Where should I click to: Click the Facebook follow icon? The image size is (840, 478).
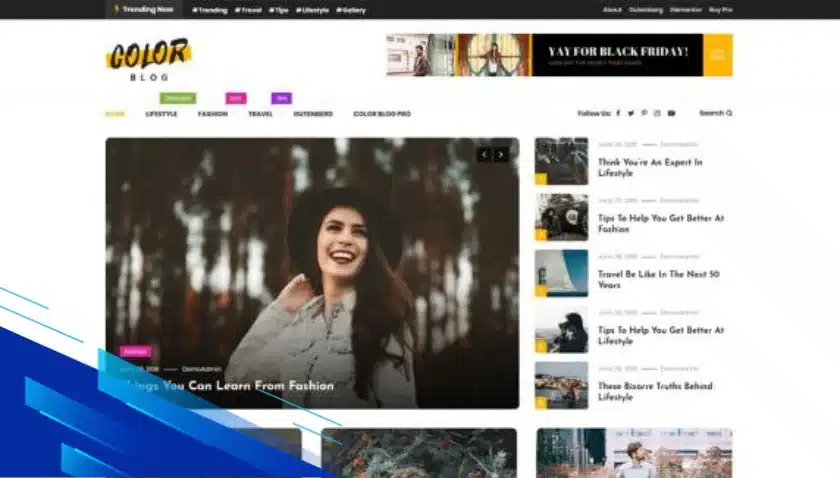pyautogui.click(x=618, y=113)
